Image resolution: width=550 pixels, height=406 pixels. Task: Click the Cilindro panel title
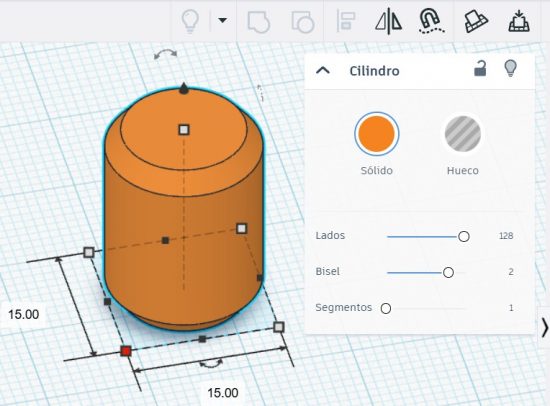[x=374, y=71]
